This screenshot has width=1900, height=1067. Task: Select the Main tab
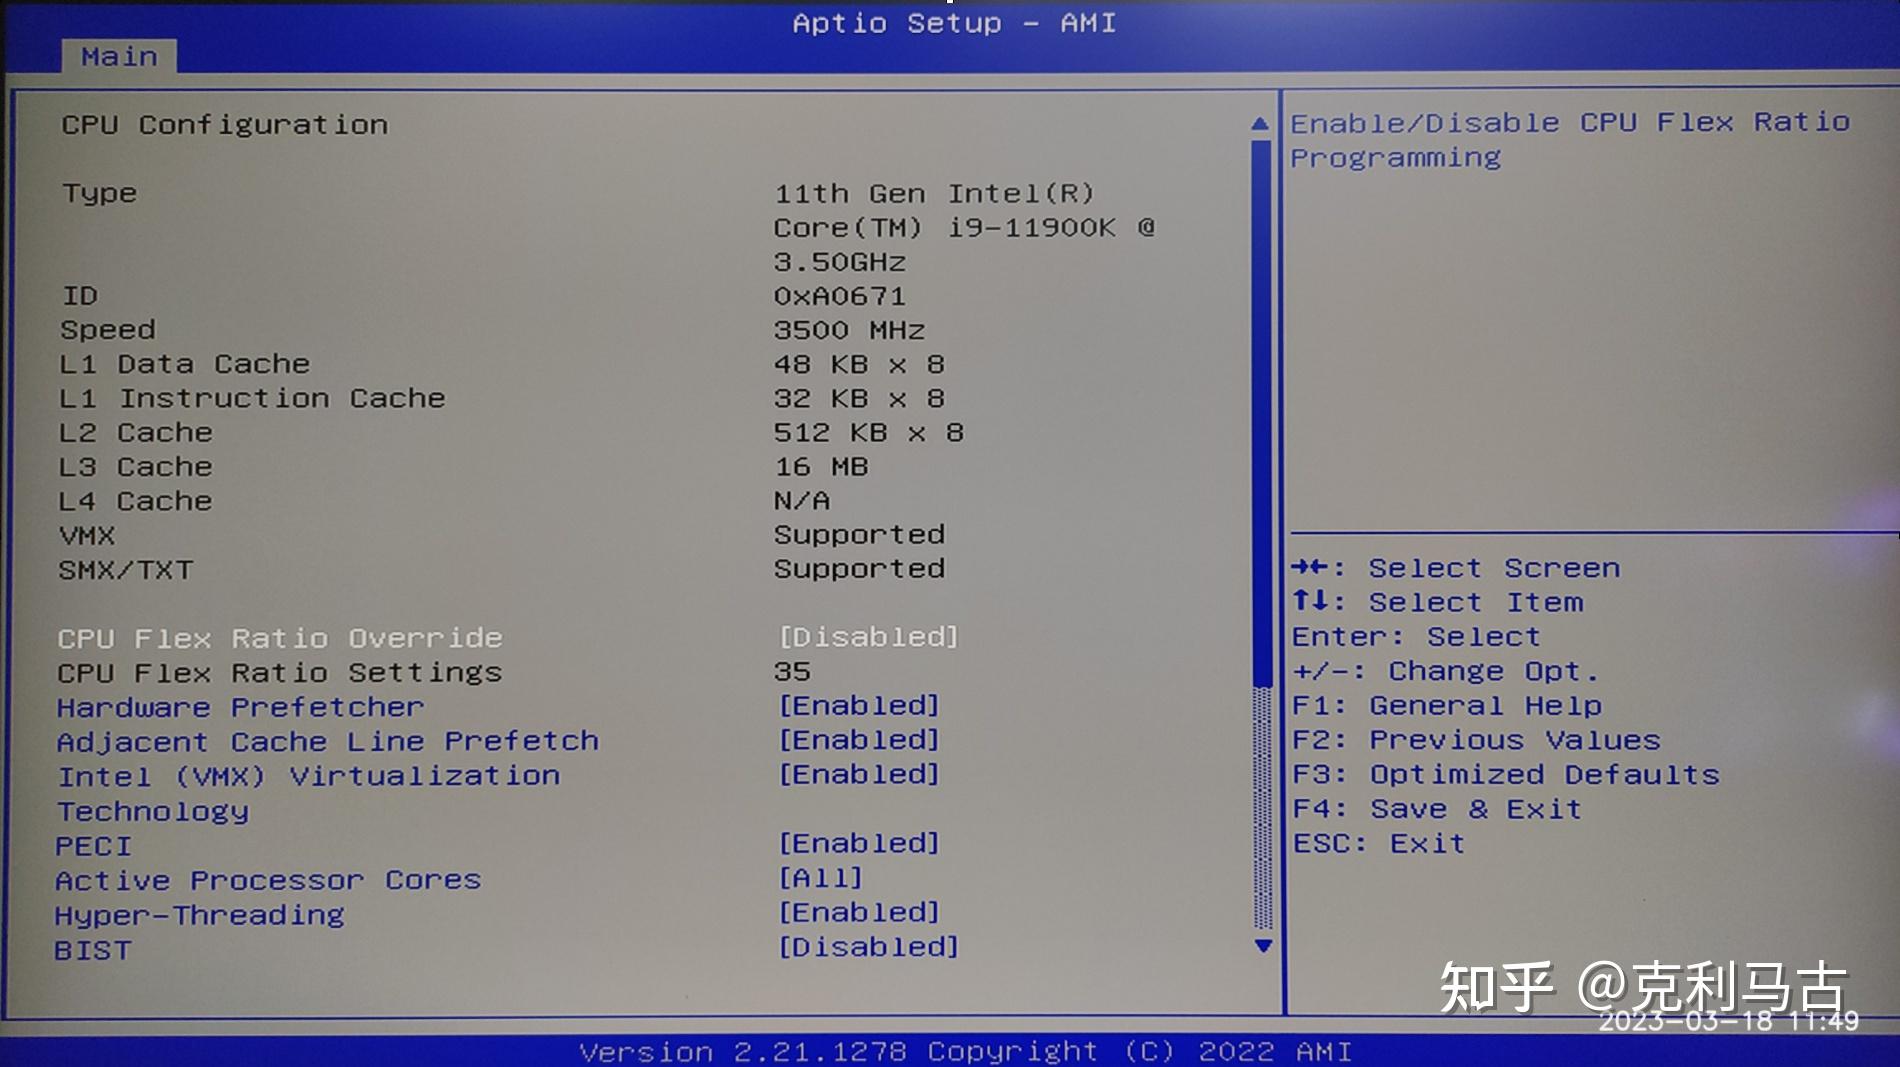coord(119,56)
